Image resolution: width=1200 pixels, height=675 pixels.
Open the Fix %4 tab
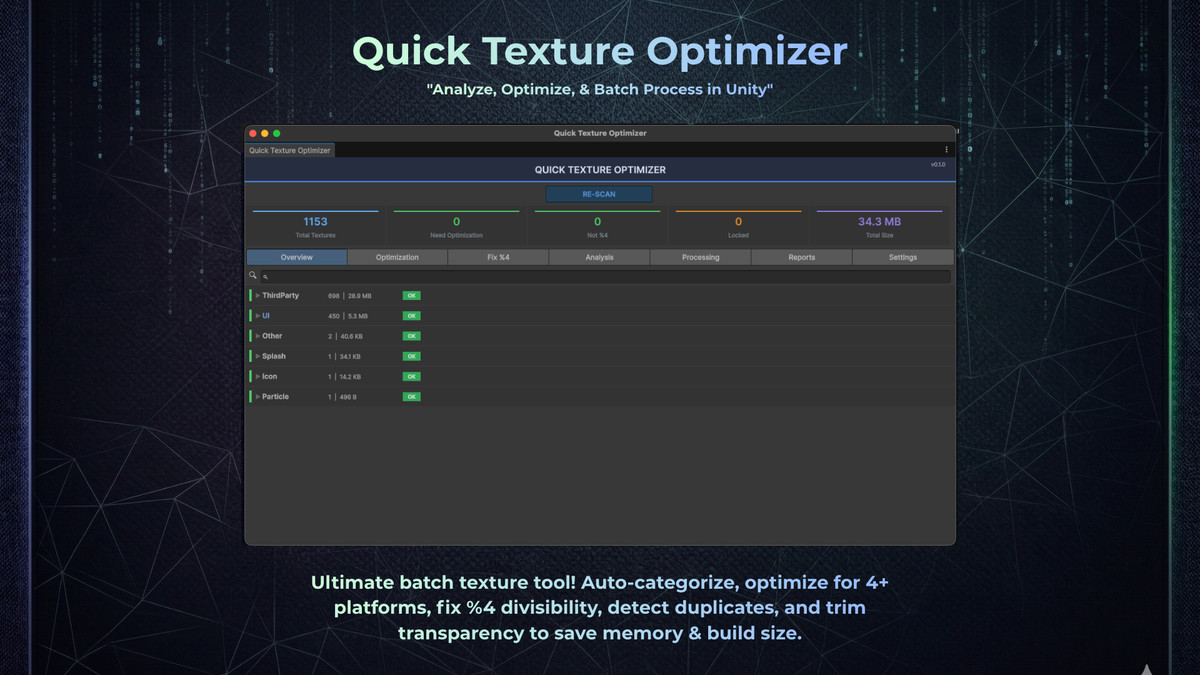click(x=498, y=257)
